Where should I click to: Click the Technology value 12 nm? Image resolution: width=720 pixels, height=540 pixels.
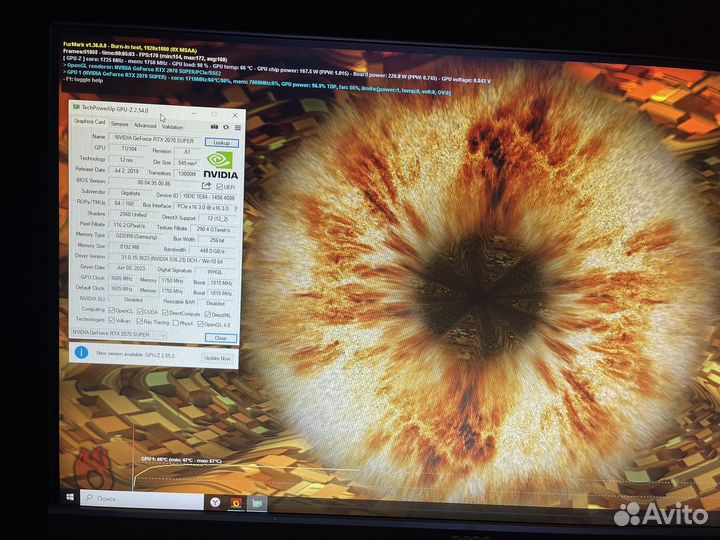pos(126,160)
